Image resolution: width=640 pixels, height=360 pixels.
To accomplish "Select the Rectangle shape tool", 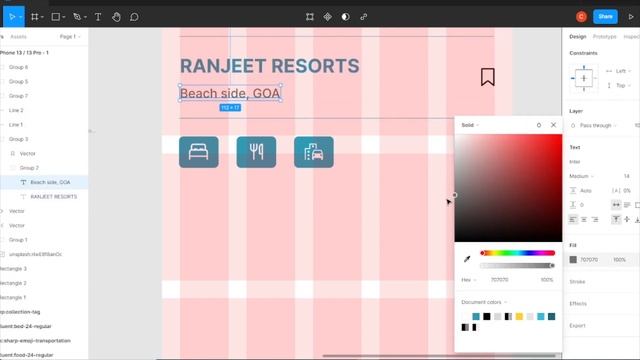I will click(56, 17).
